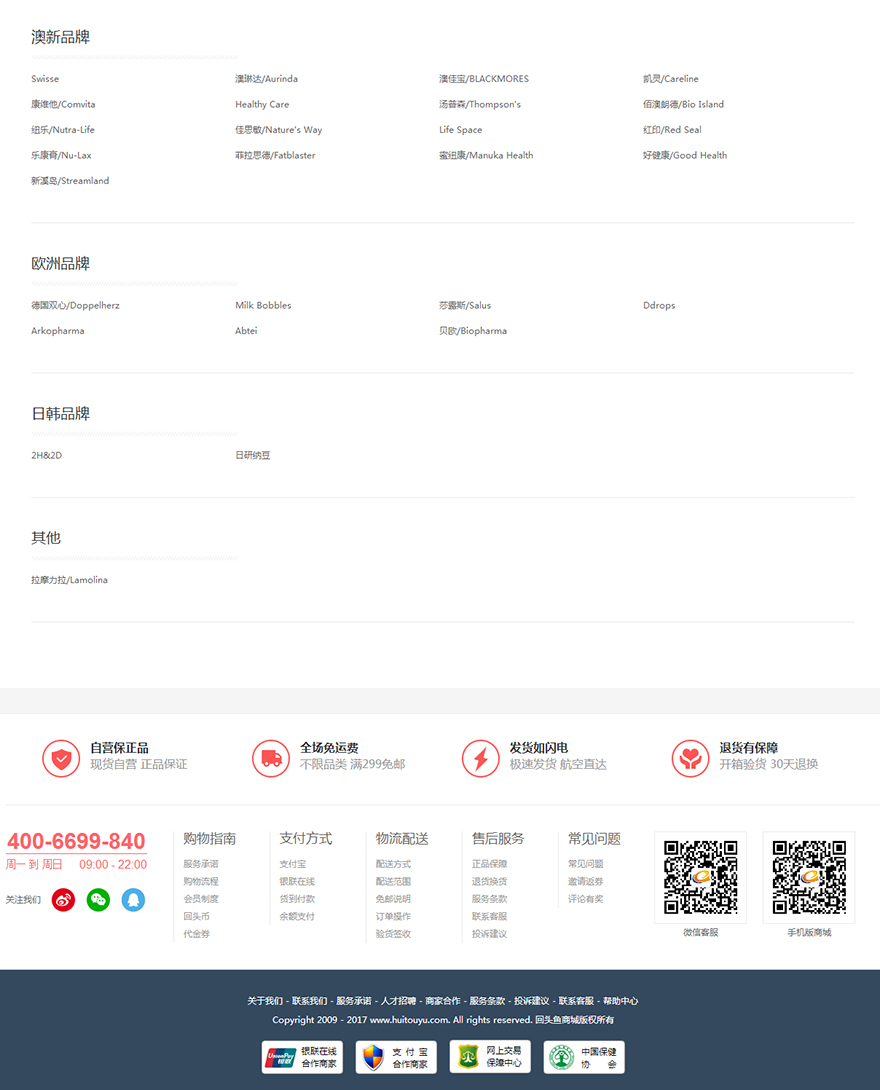Viewport: 880px width, 1090px height.
Task: Click the 400-6699-840 hotline number
Action: coord(76,842)
